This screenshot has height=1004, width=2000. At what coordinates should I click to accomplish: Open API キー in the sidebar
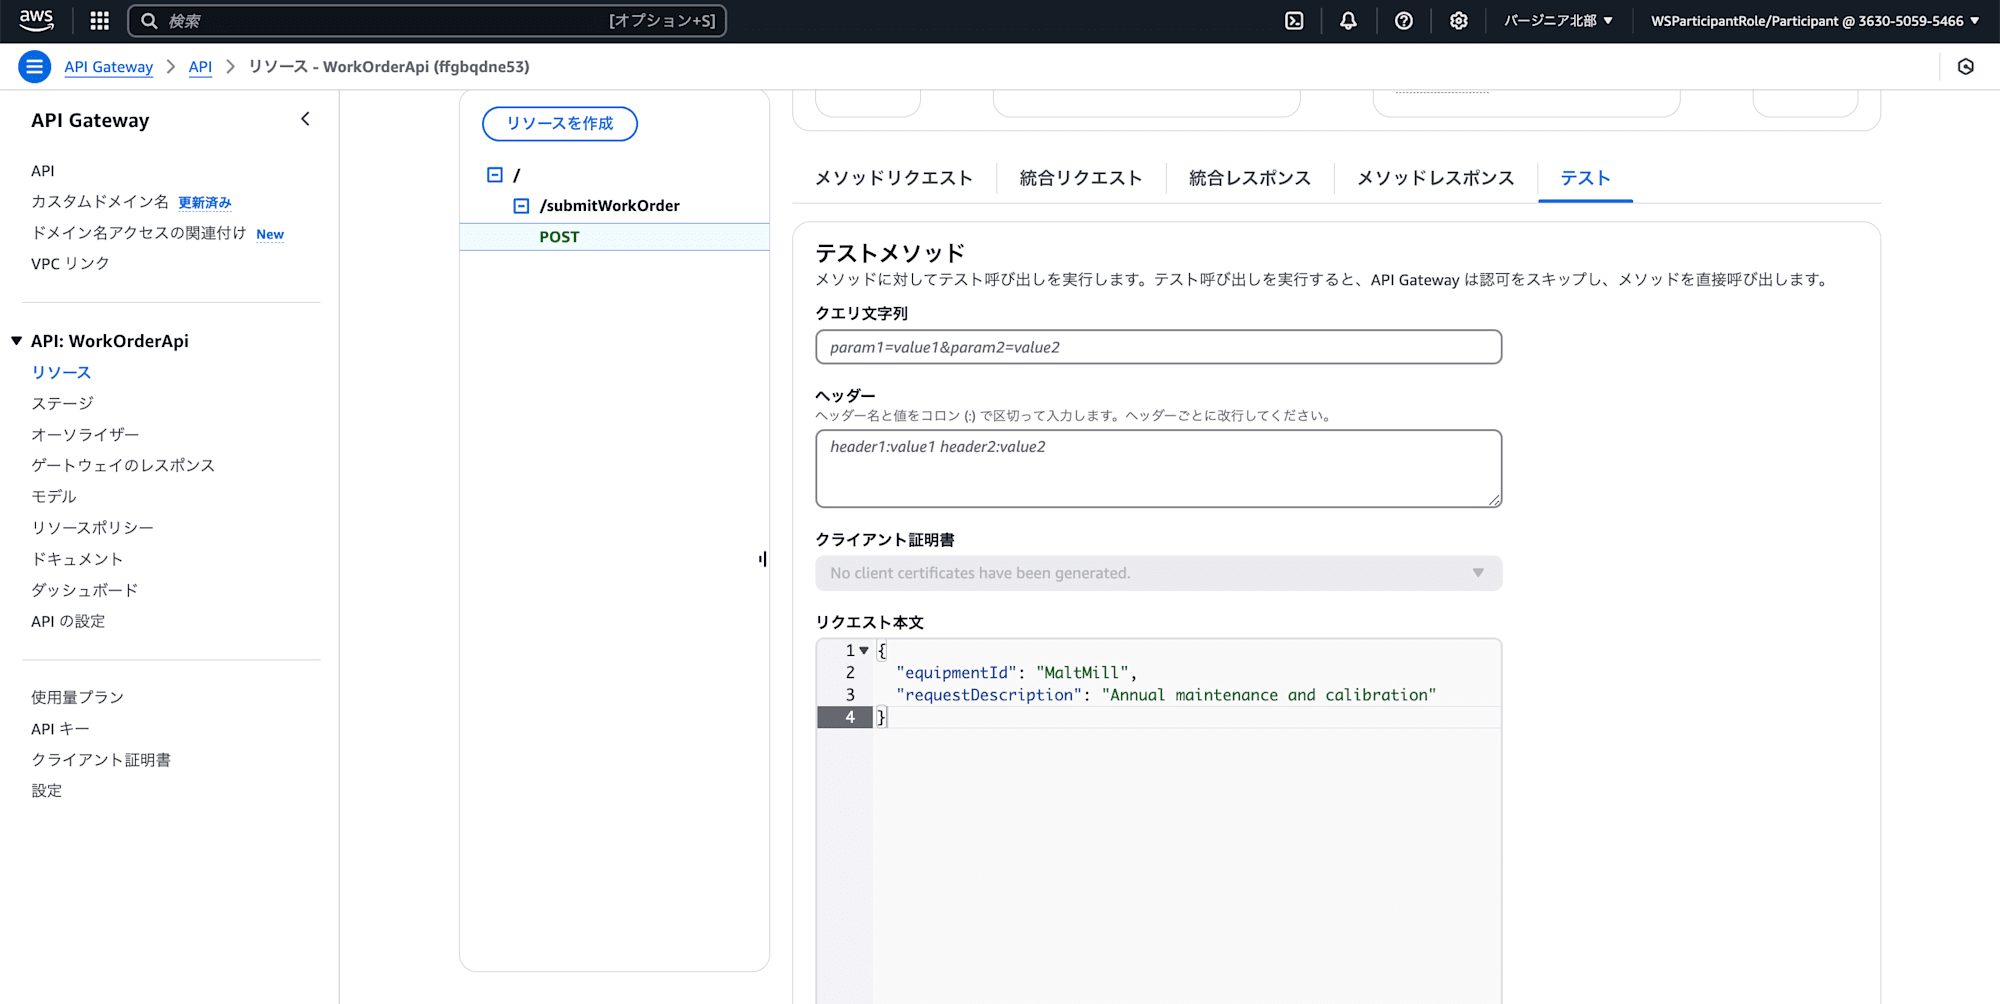click(x=60, y=729)
